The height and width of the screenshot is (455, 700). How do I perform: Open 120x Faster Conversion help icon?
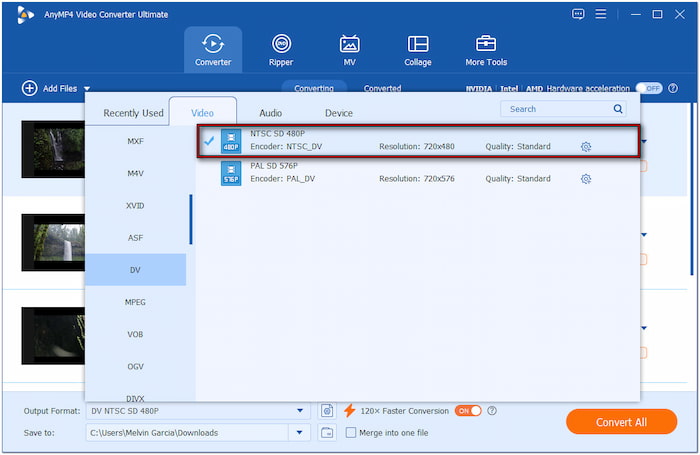(492, 411)
